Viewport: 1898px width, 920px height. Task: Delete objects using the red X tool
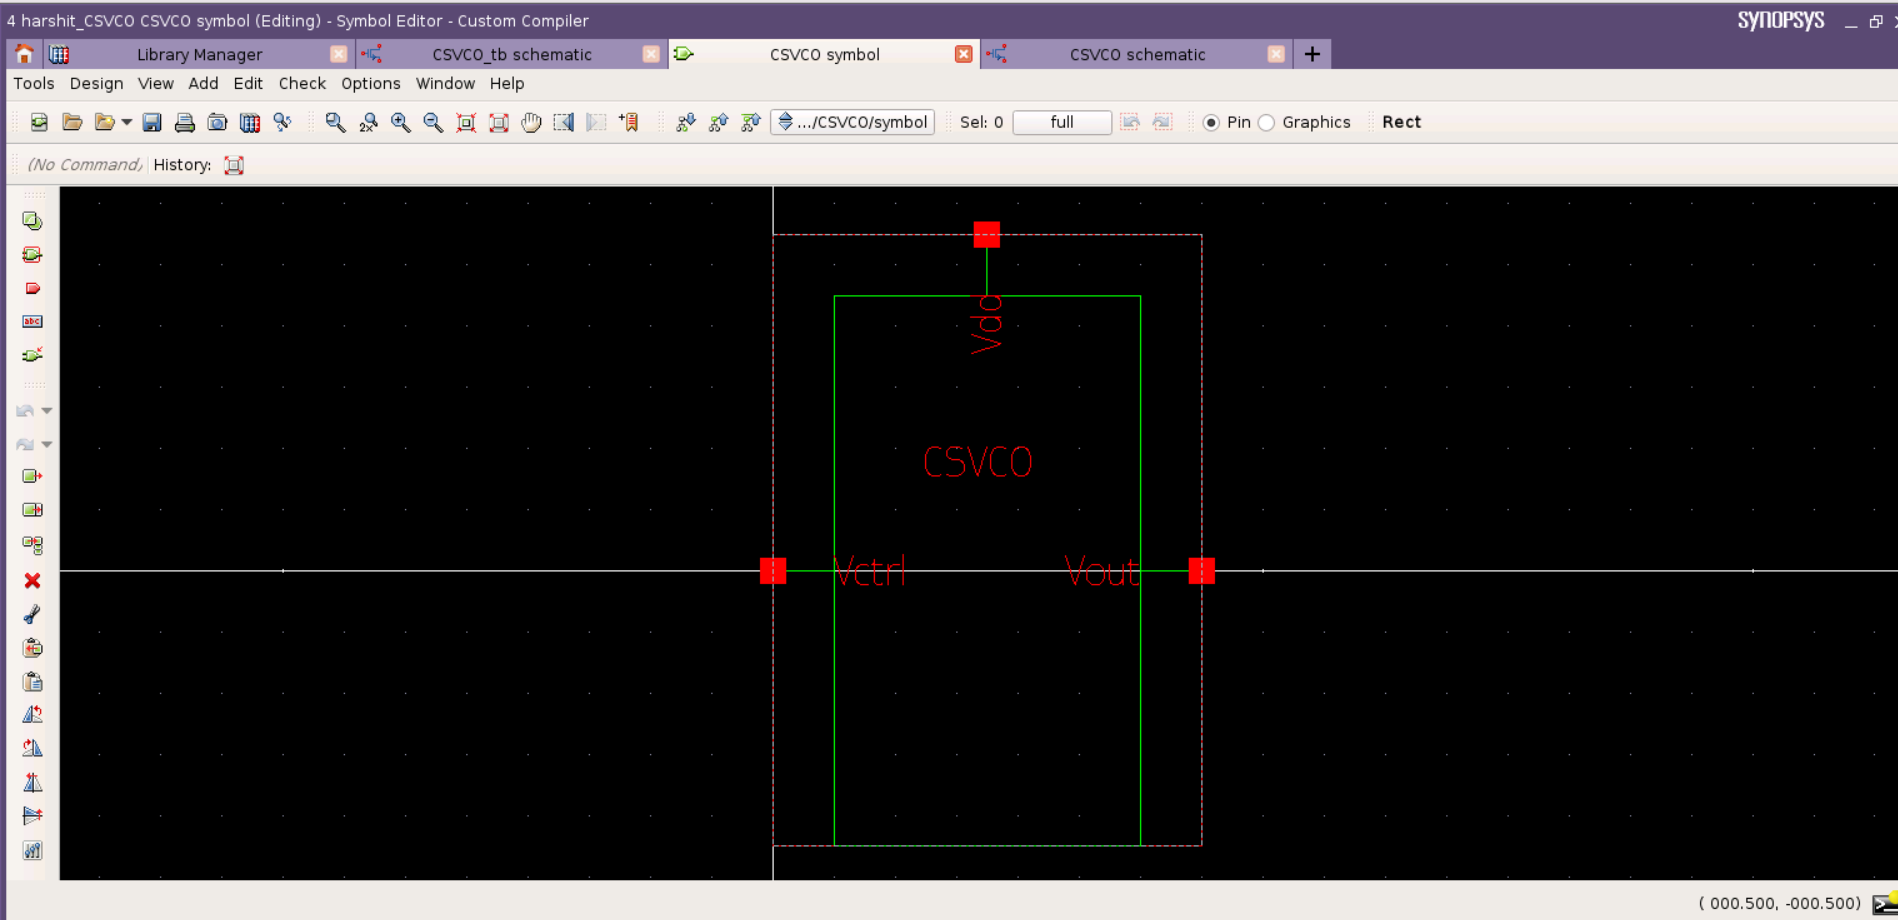(33, 580)
